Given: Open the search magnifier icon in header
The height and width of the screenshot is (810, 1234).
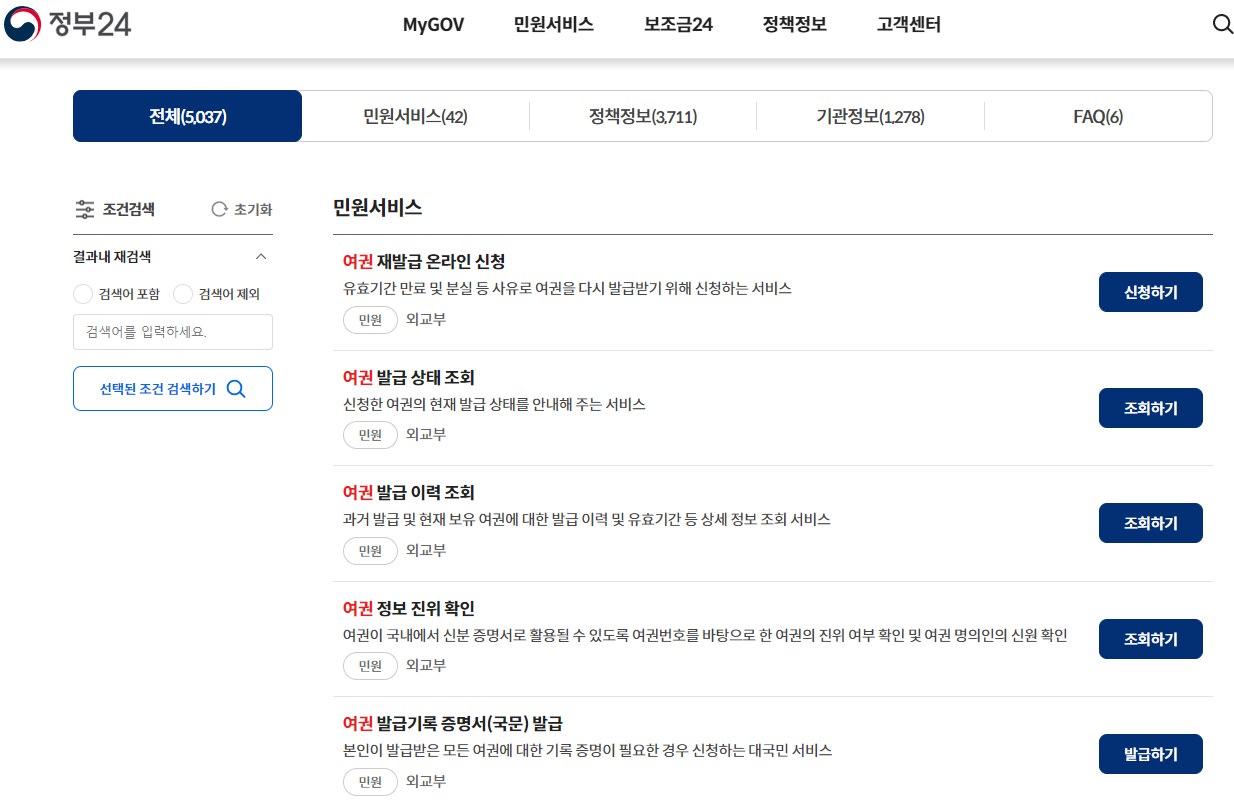Looking at the screenshot, I should 1222,24.
